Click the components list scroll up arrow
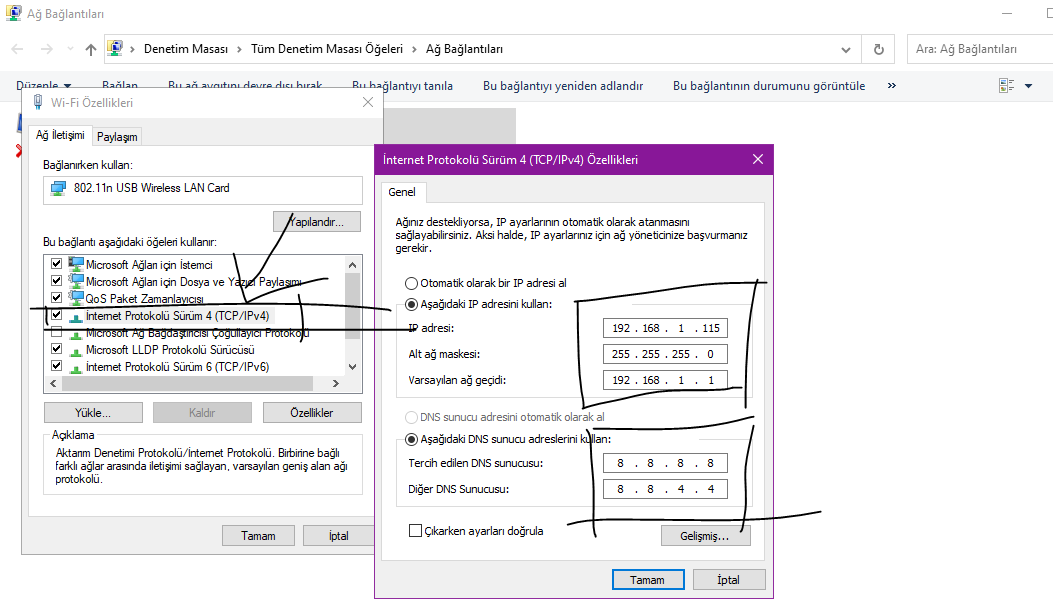This screenshot has width=1053, height=611. pos(353,265)
